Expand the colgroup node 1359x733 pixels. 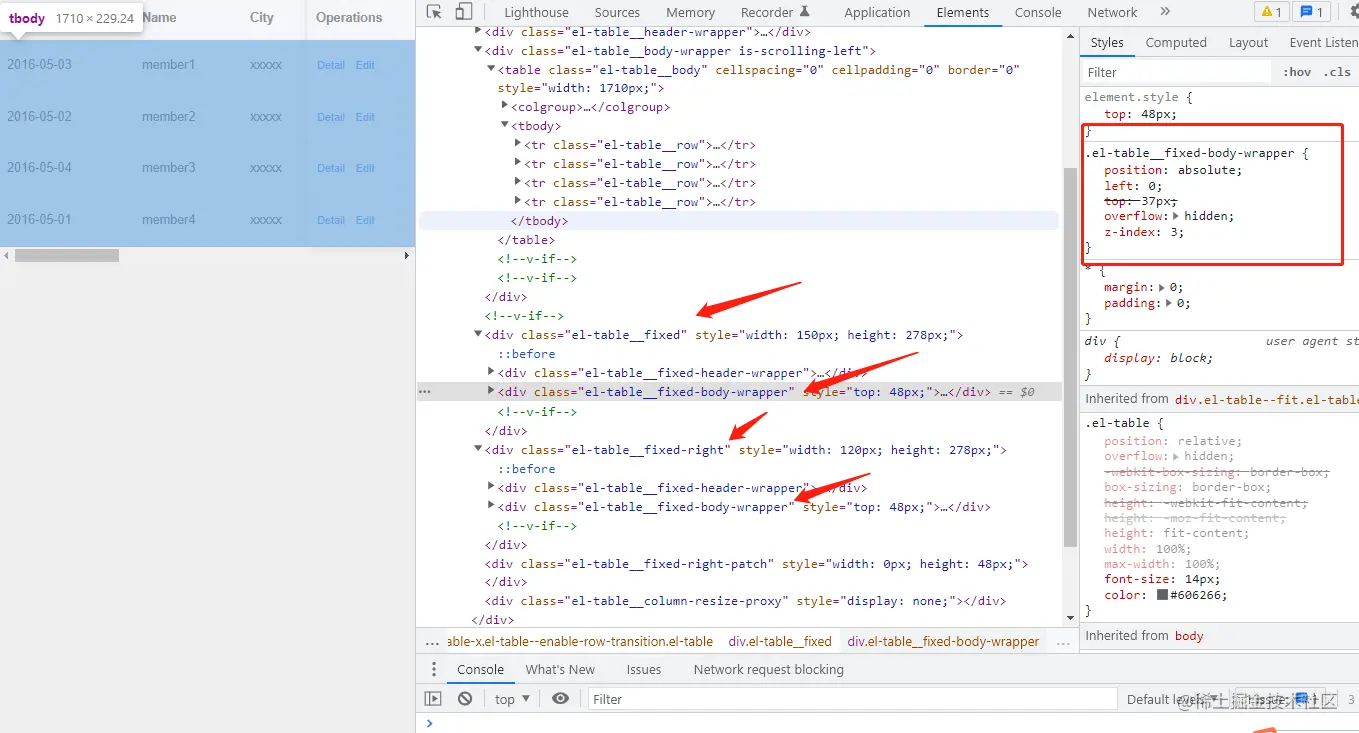click(x=504, y=106)
